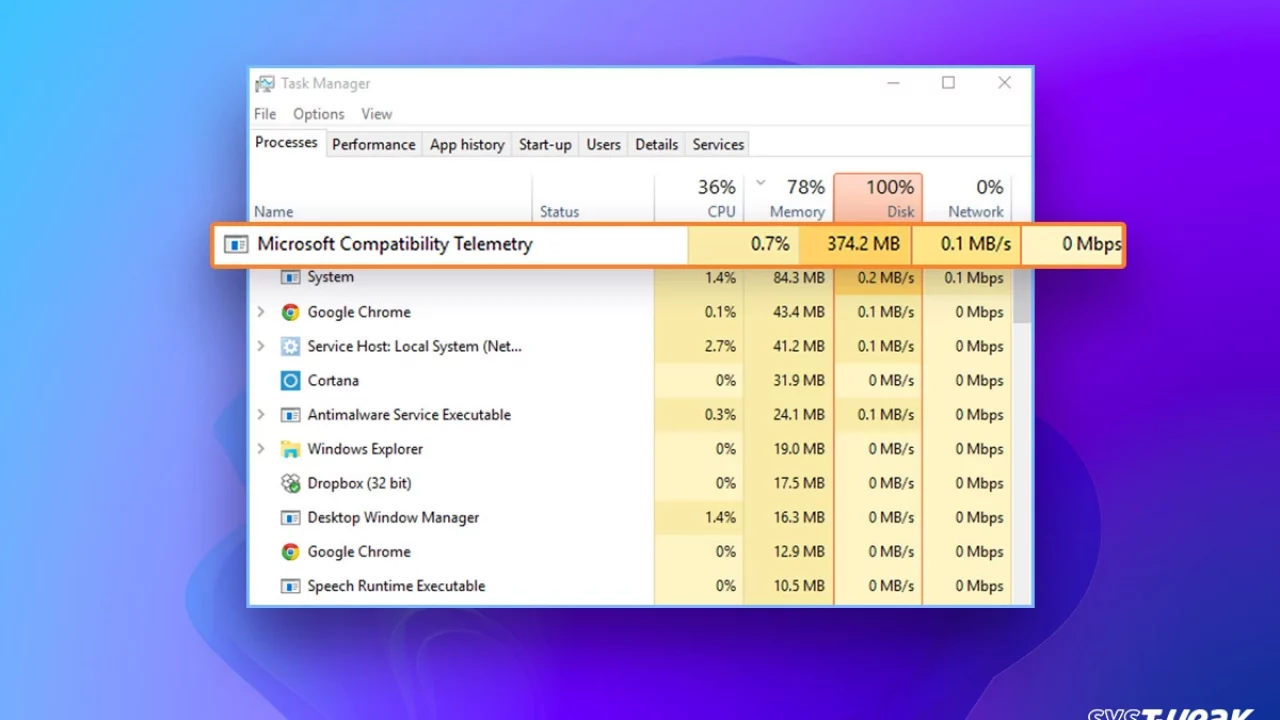This screenshot has height=720, width=1280.
Task: Click the first Google Chrome process icon
Action: pyautogui.click(x=290, y=312)
